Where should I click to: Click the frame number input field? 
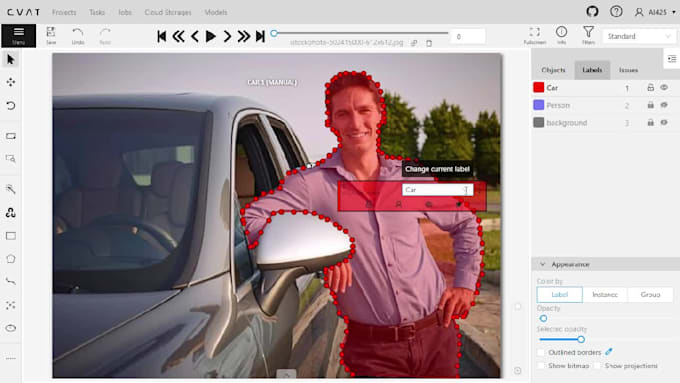coord(468,36)
